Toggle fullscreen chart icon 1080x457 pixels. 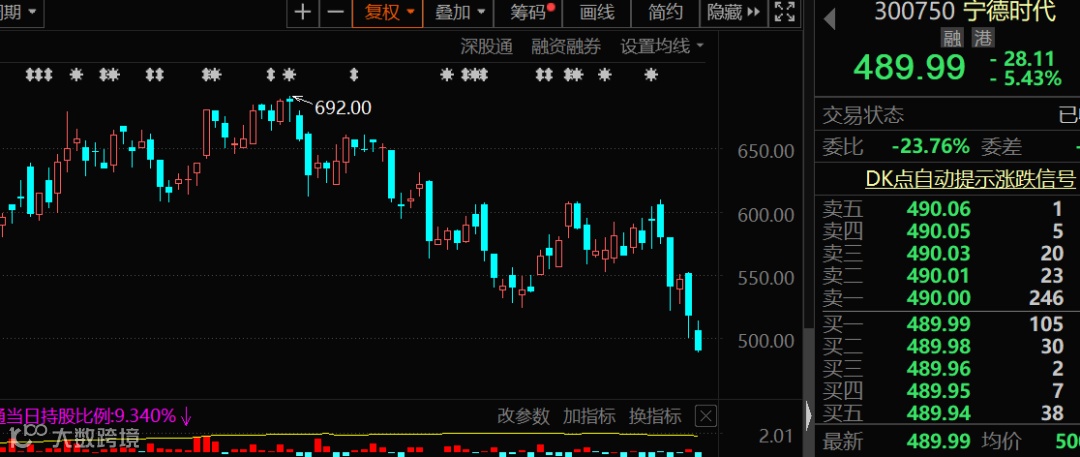tap(785, 12)
